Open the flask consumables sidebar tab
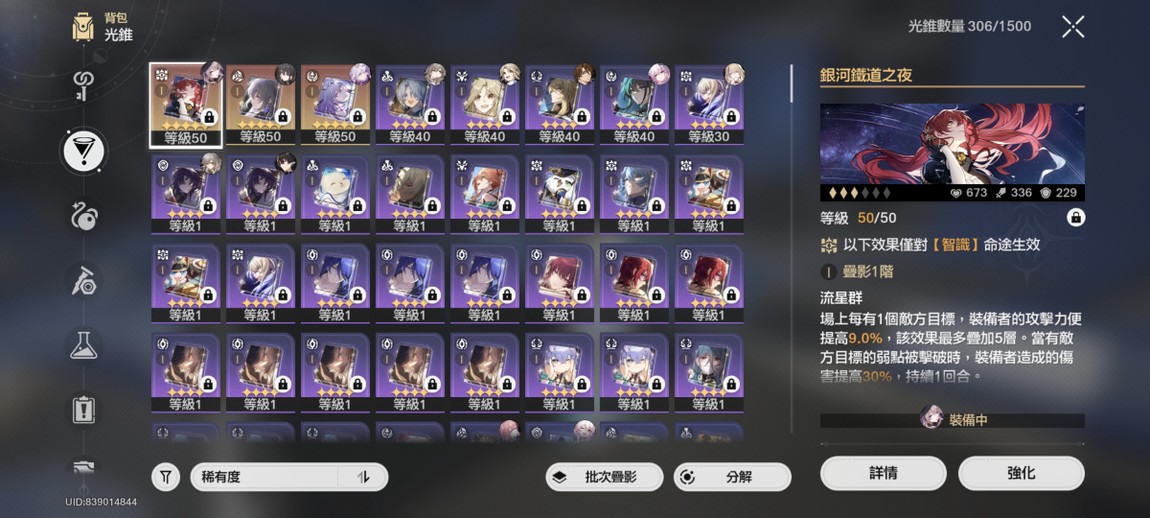This screenshot has height=518, width=1150. point(84,343)
